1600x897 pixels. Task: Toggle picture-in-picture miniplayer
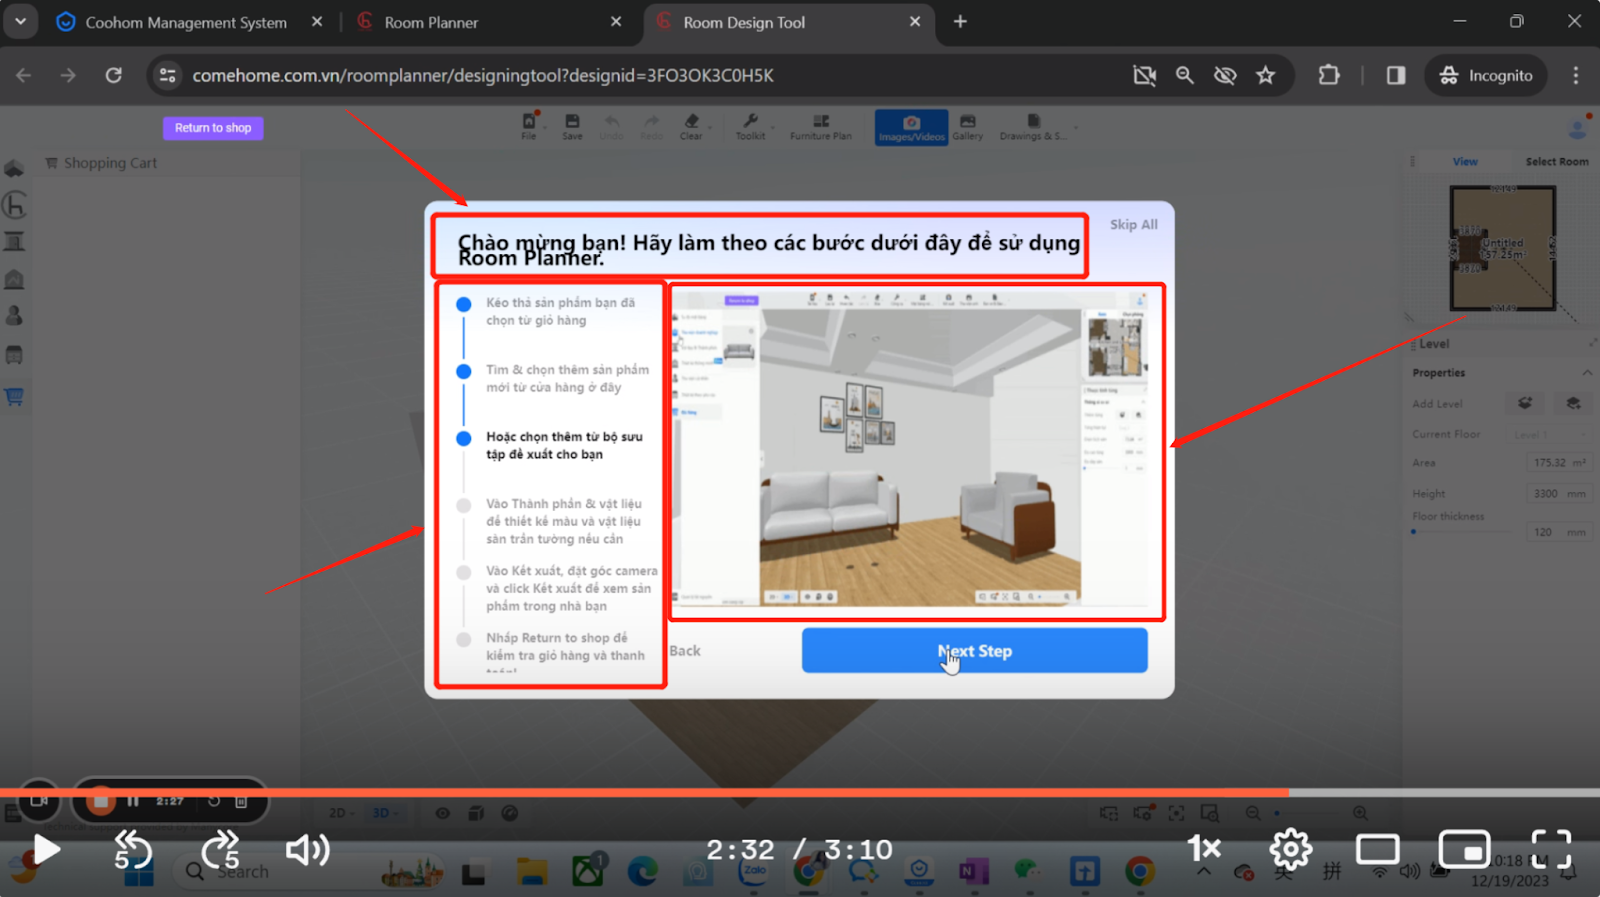click(1464, 849)
